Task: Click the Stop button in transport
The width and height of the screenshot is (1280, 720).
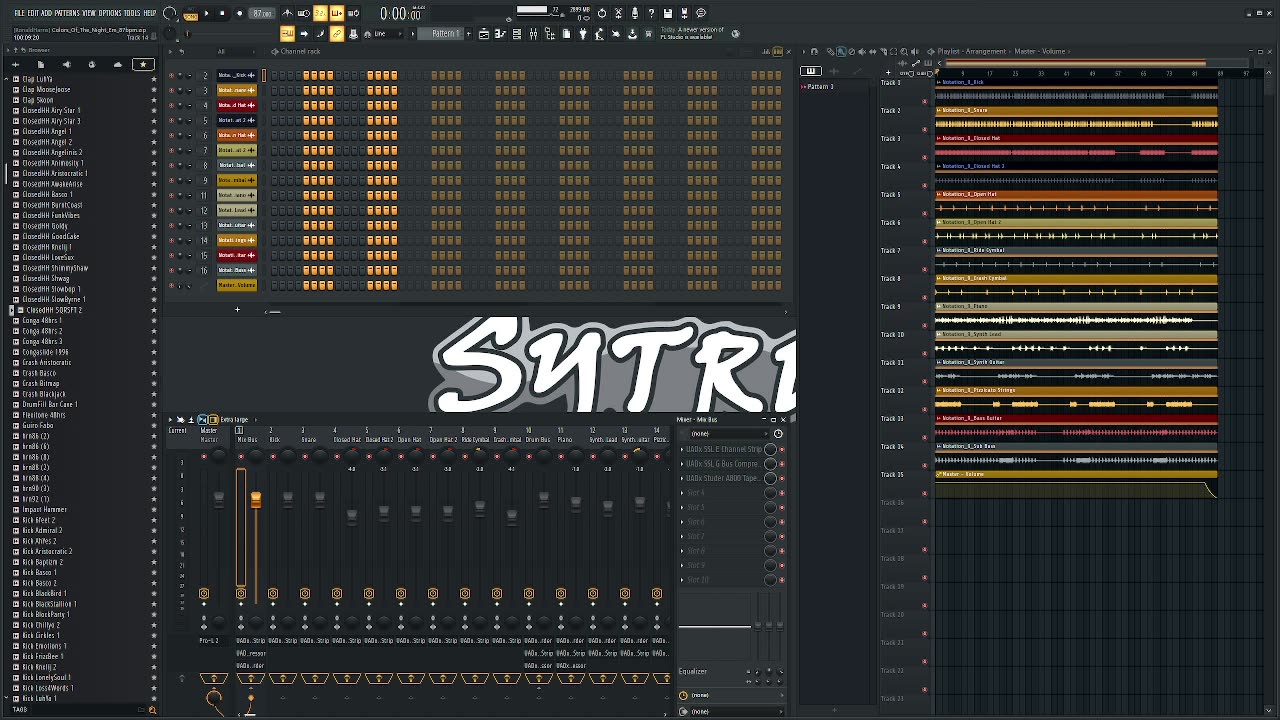Action: (x=222, y=14)
